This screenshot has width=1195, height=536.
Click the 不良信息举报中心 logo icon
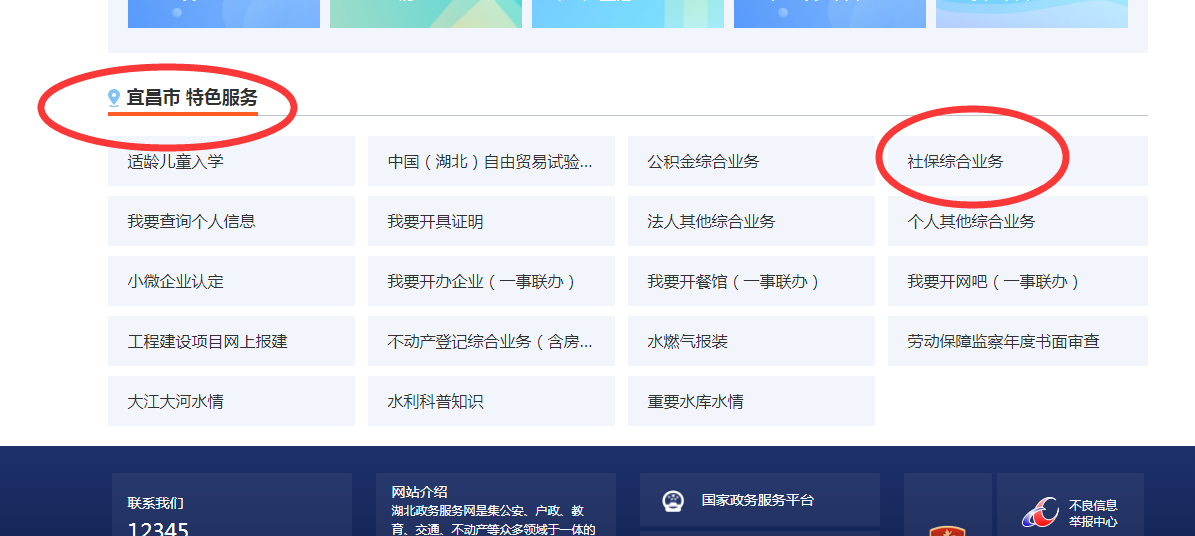click(x=1039, y=512)
